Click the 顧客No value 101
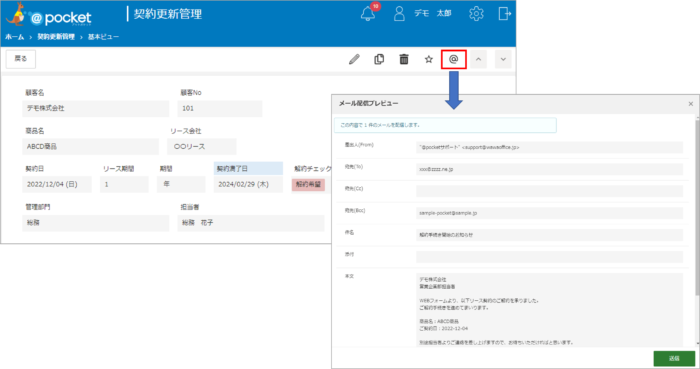Screen dimensions: 700x369 220,108
